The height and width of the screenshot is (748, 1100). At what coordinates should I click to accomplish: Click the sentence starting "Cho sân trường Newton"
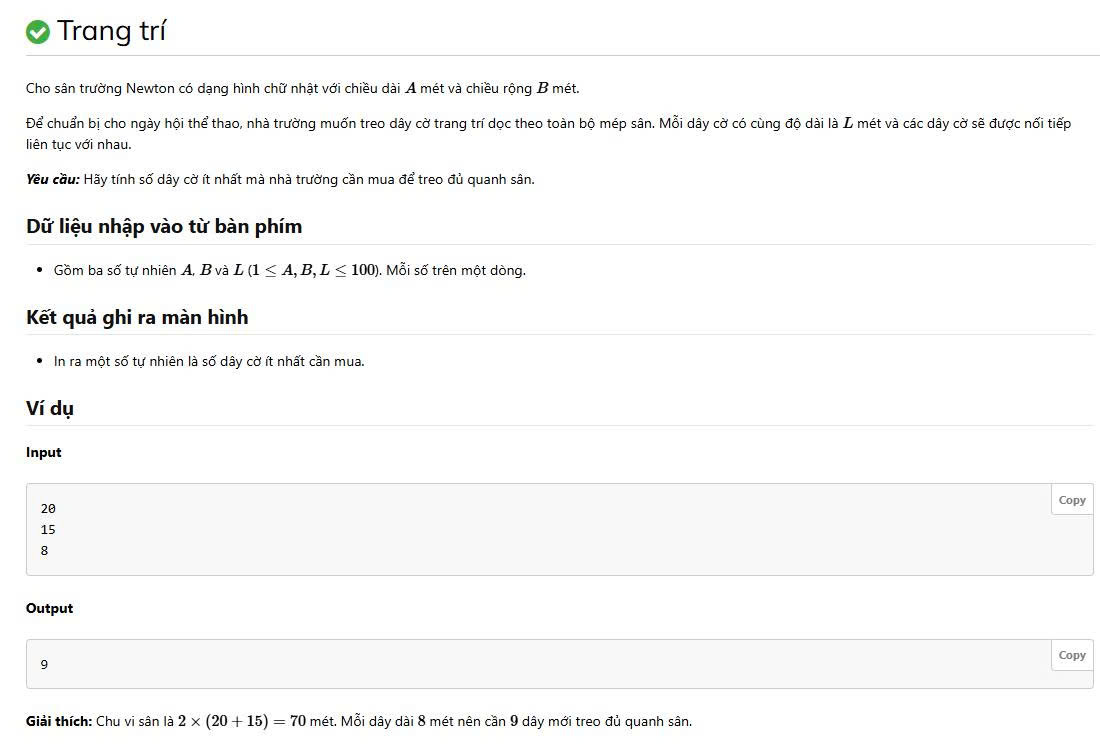(x=302, y=88)
